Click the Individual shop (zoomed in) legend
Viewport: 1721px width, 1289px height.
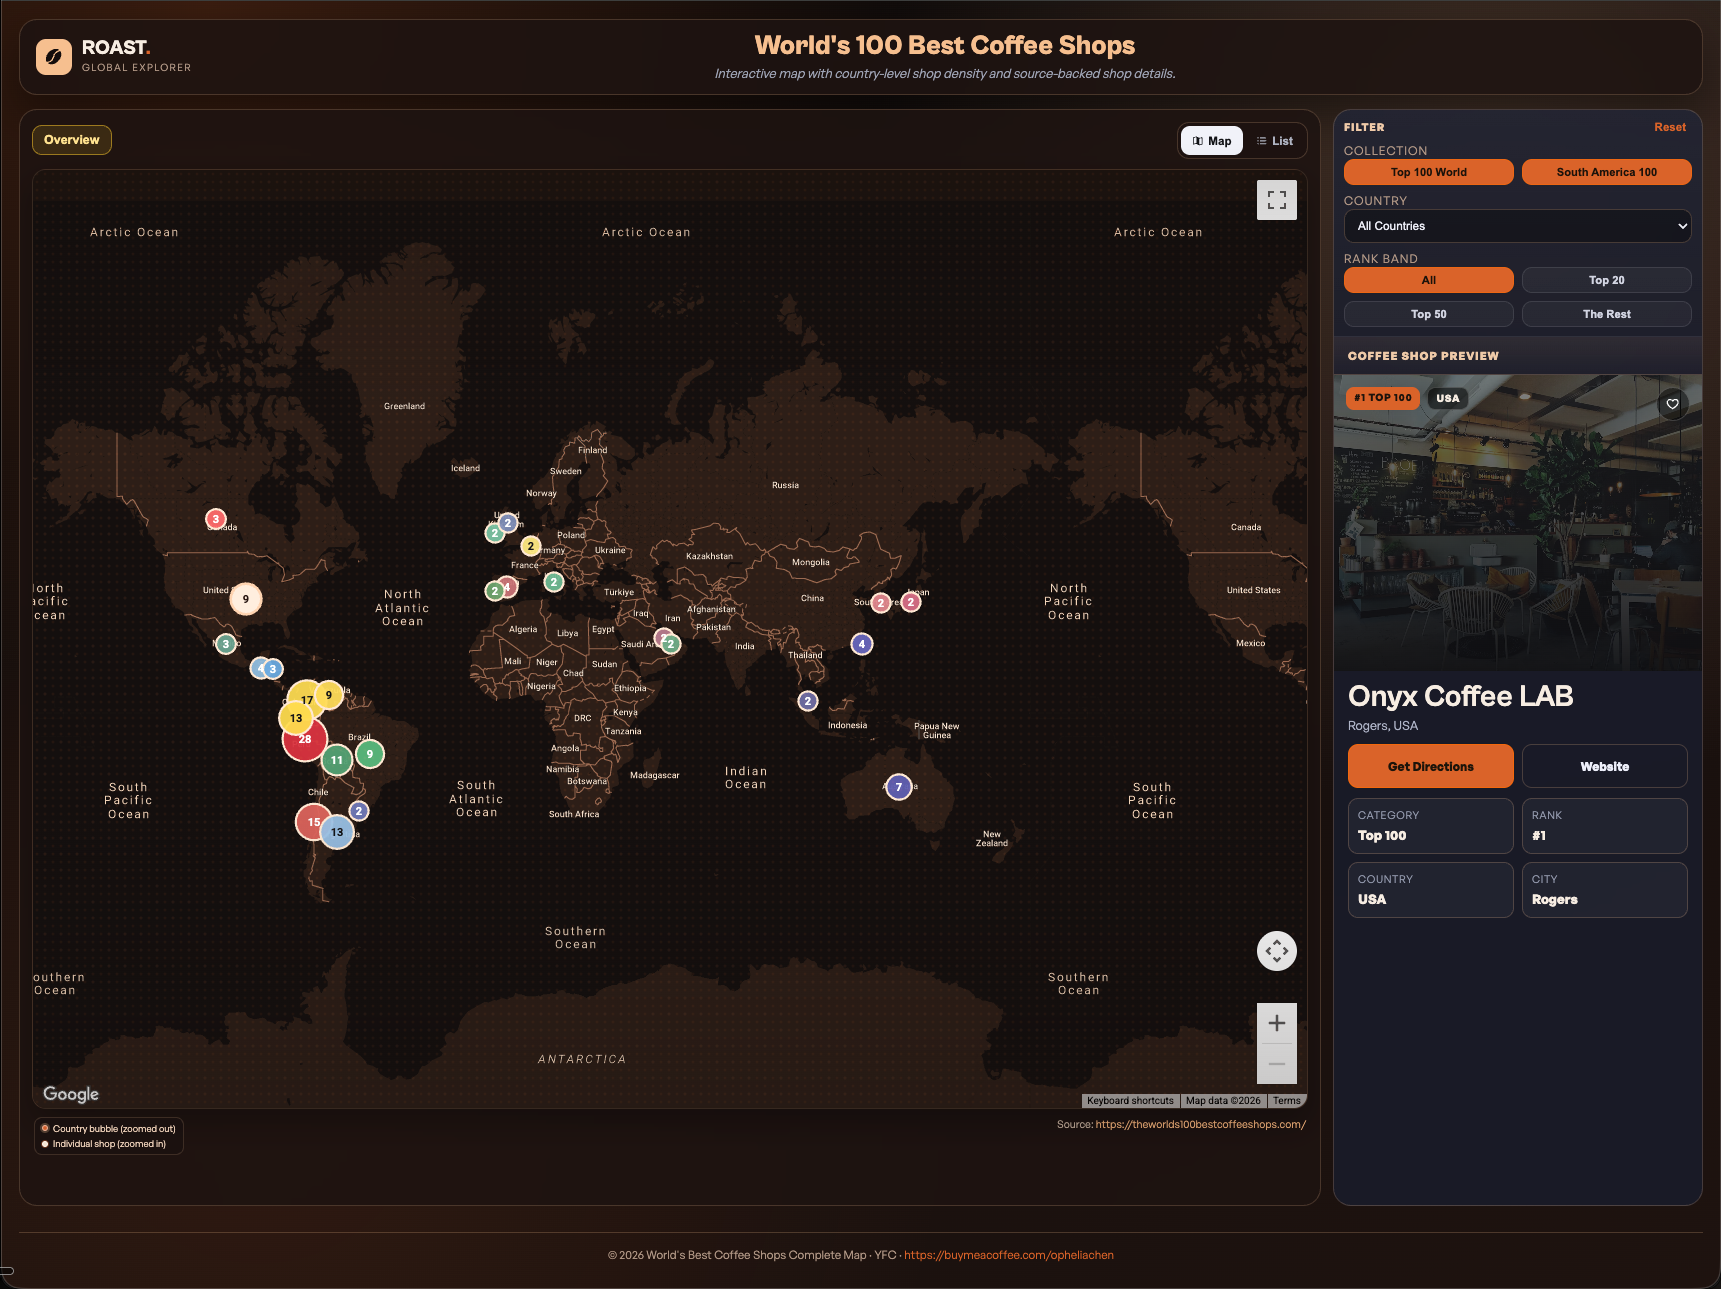point(103,1144)
